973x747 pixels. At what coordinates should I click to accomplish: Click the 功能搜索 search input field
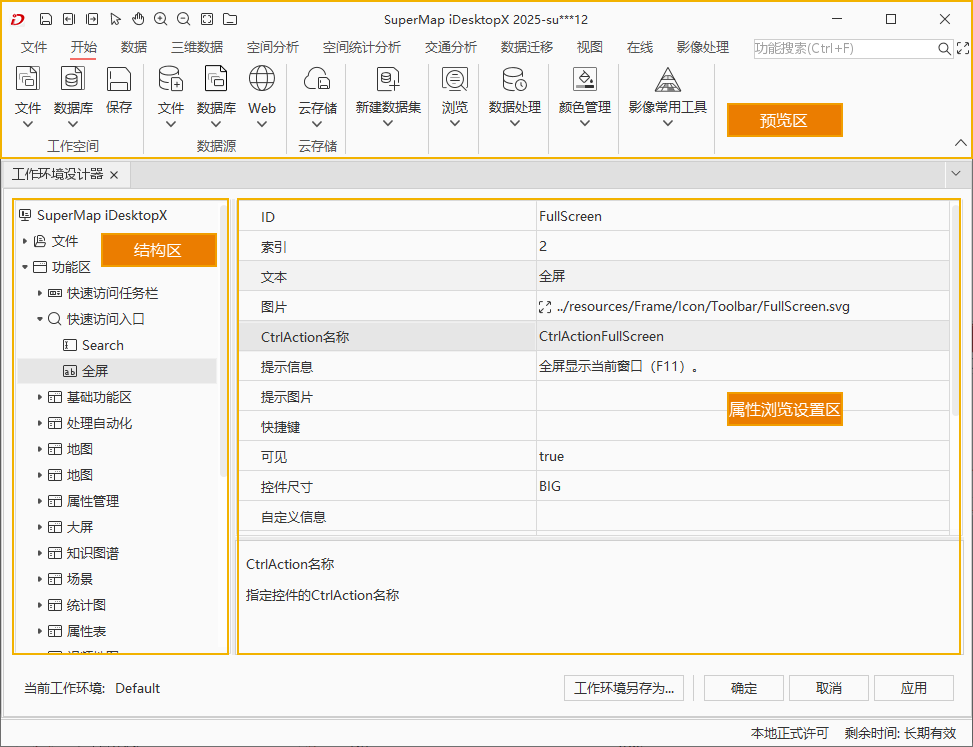pyautogui.click(x=843, y=48)
